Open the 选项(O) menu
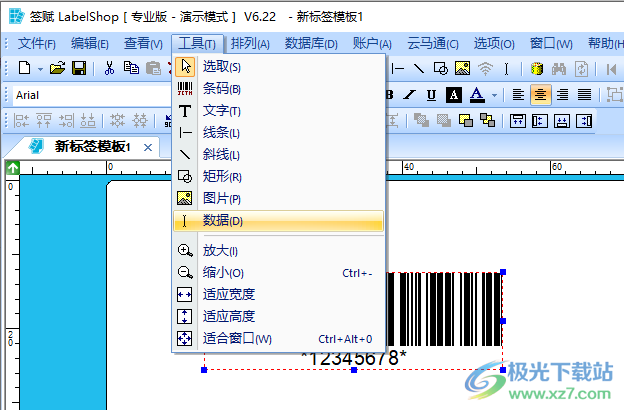 pos(494,43)
